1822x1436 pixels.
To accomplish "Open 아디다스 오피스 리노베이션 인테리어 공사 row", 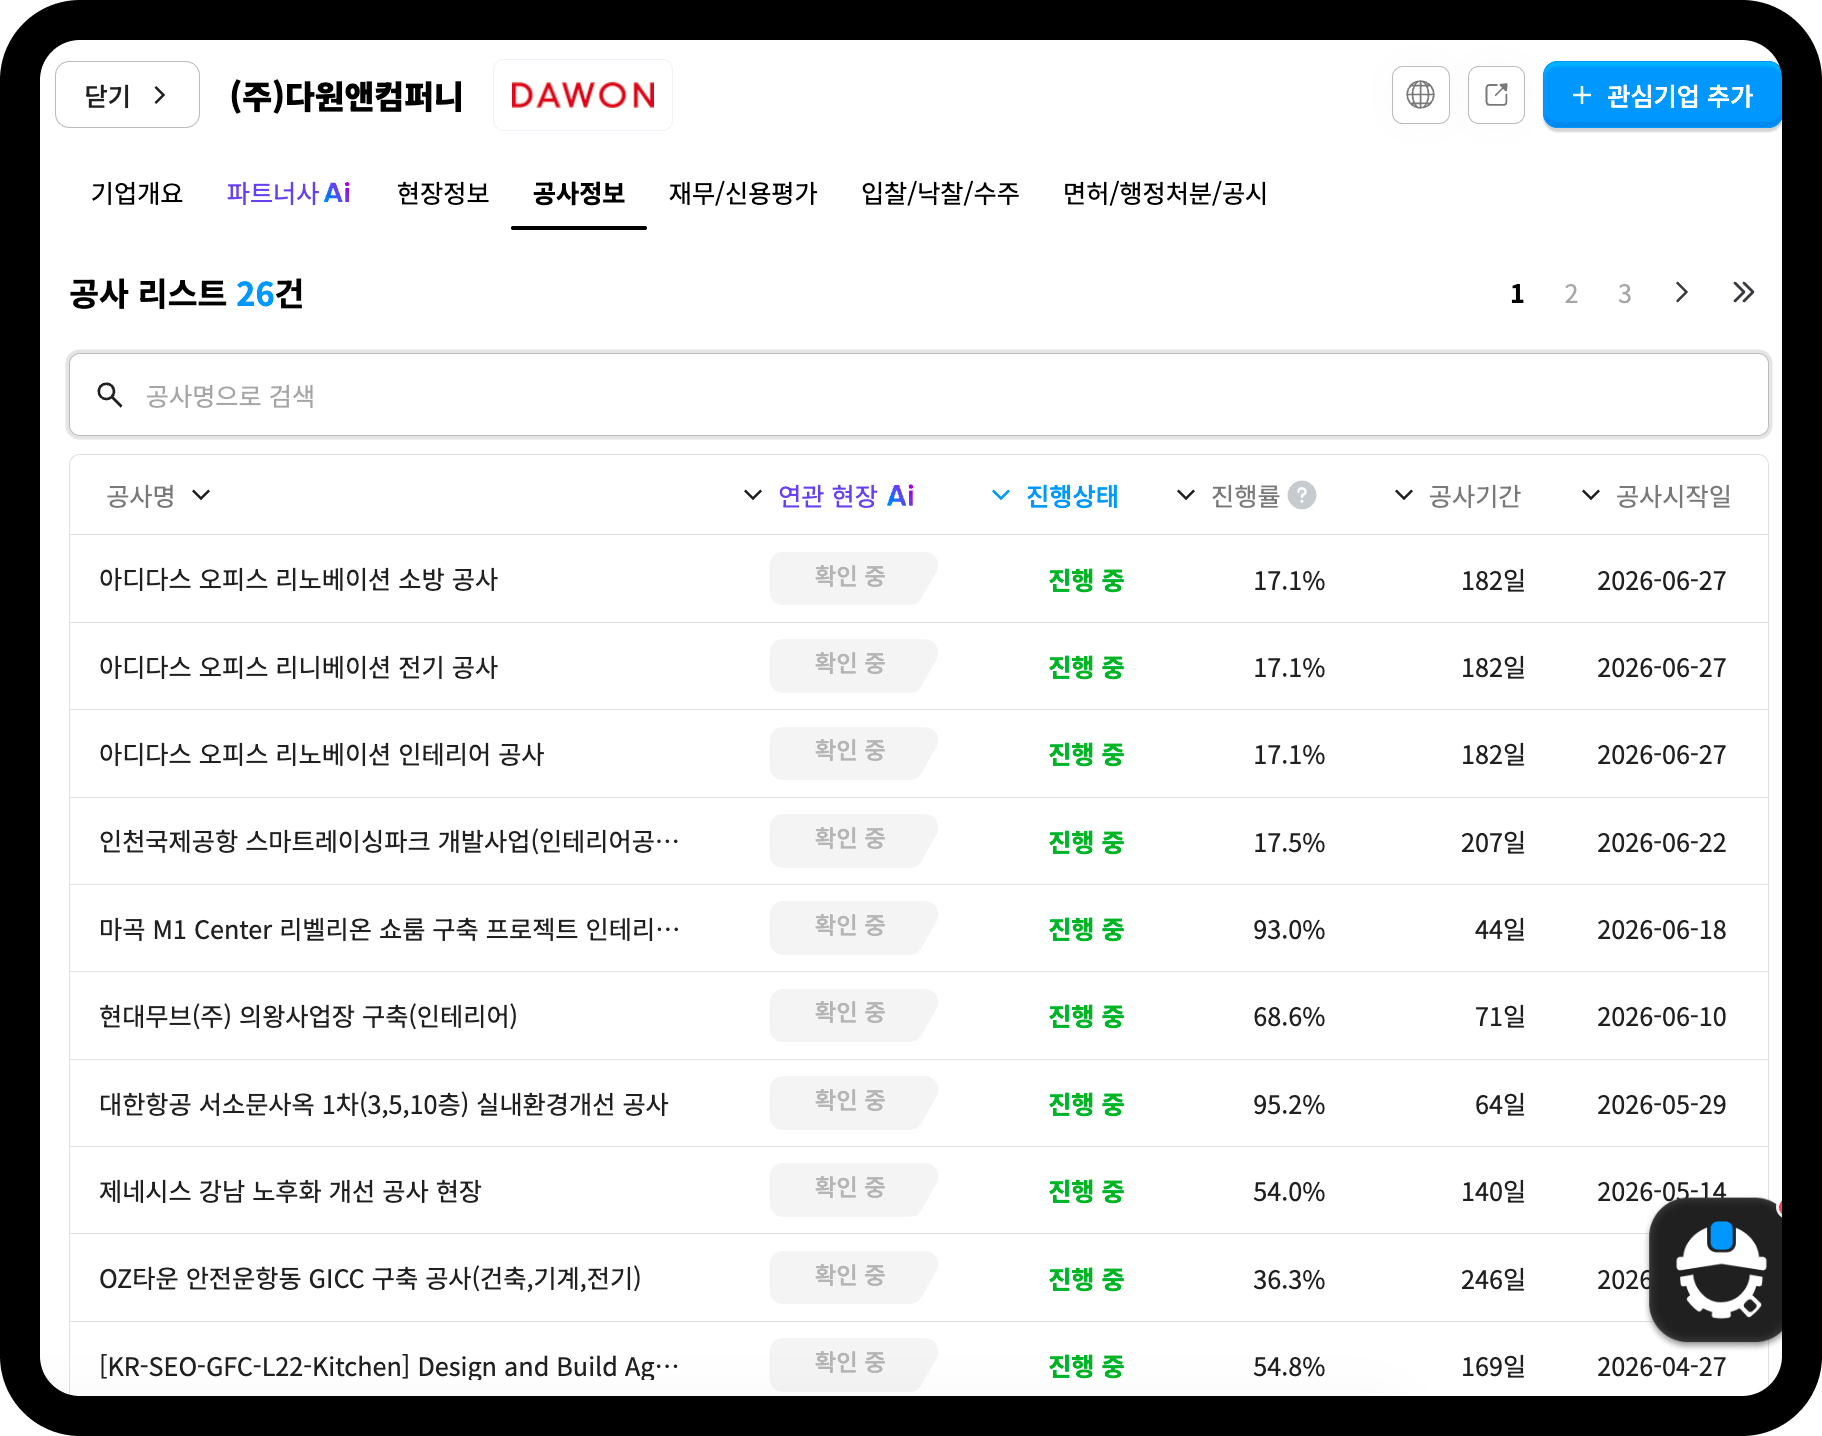I will (x=919, y=754).
